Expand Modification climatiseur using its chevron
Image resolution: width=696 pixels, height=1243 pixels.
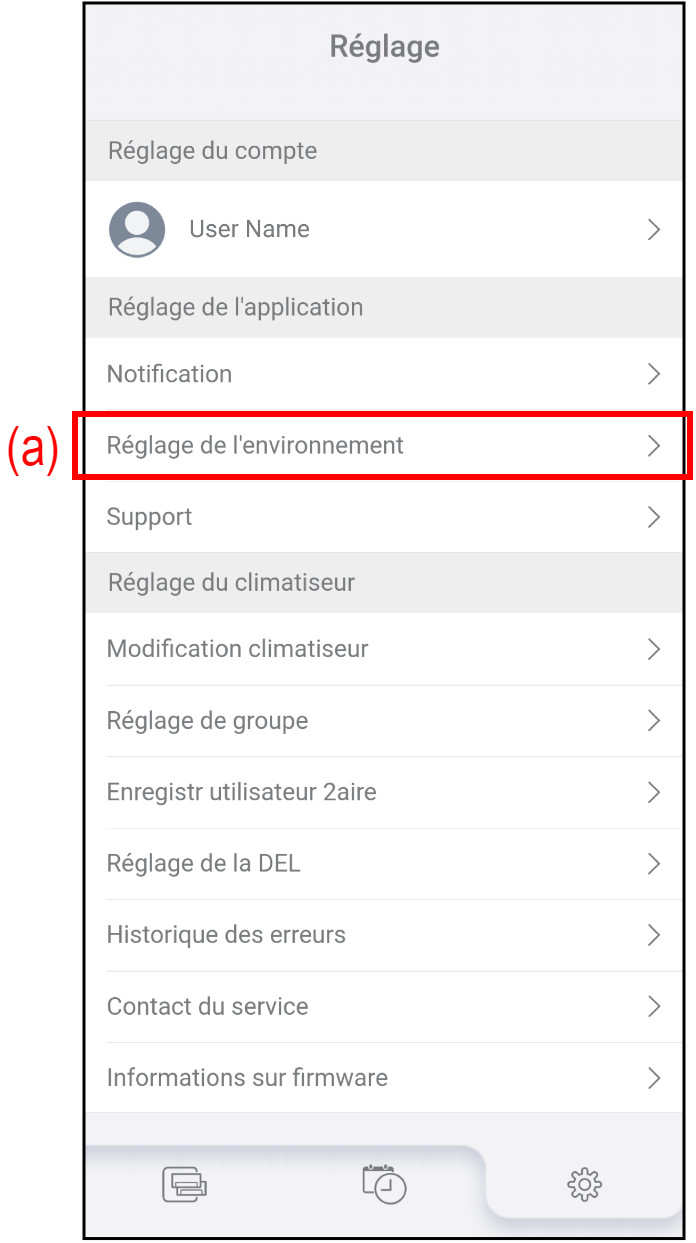pos(654,649)
